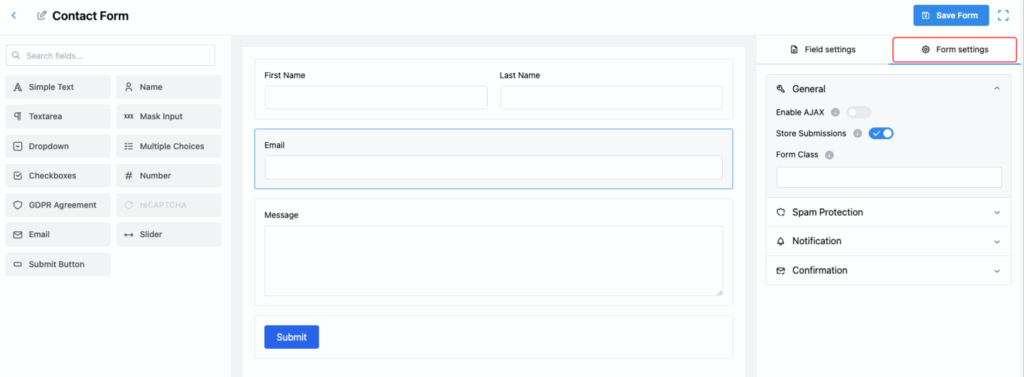Click the GDPR Agreement shield icon
This screenshot has height=377, width=1024.
click(18, 205)
